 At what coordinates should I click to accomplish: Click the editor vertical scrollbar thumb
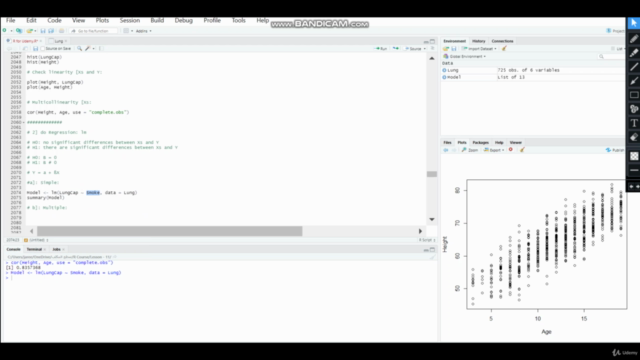pyautogui.click(x=432, y=174)
